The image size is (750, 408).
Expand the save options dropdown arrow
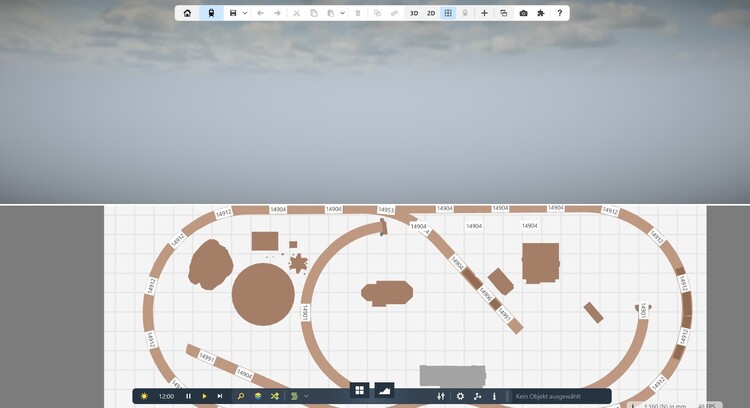click(x=245, y=13)
